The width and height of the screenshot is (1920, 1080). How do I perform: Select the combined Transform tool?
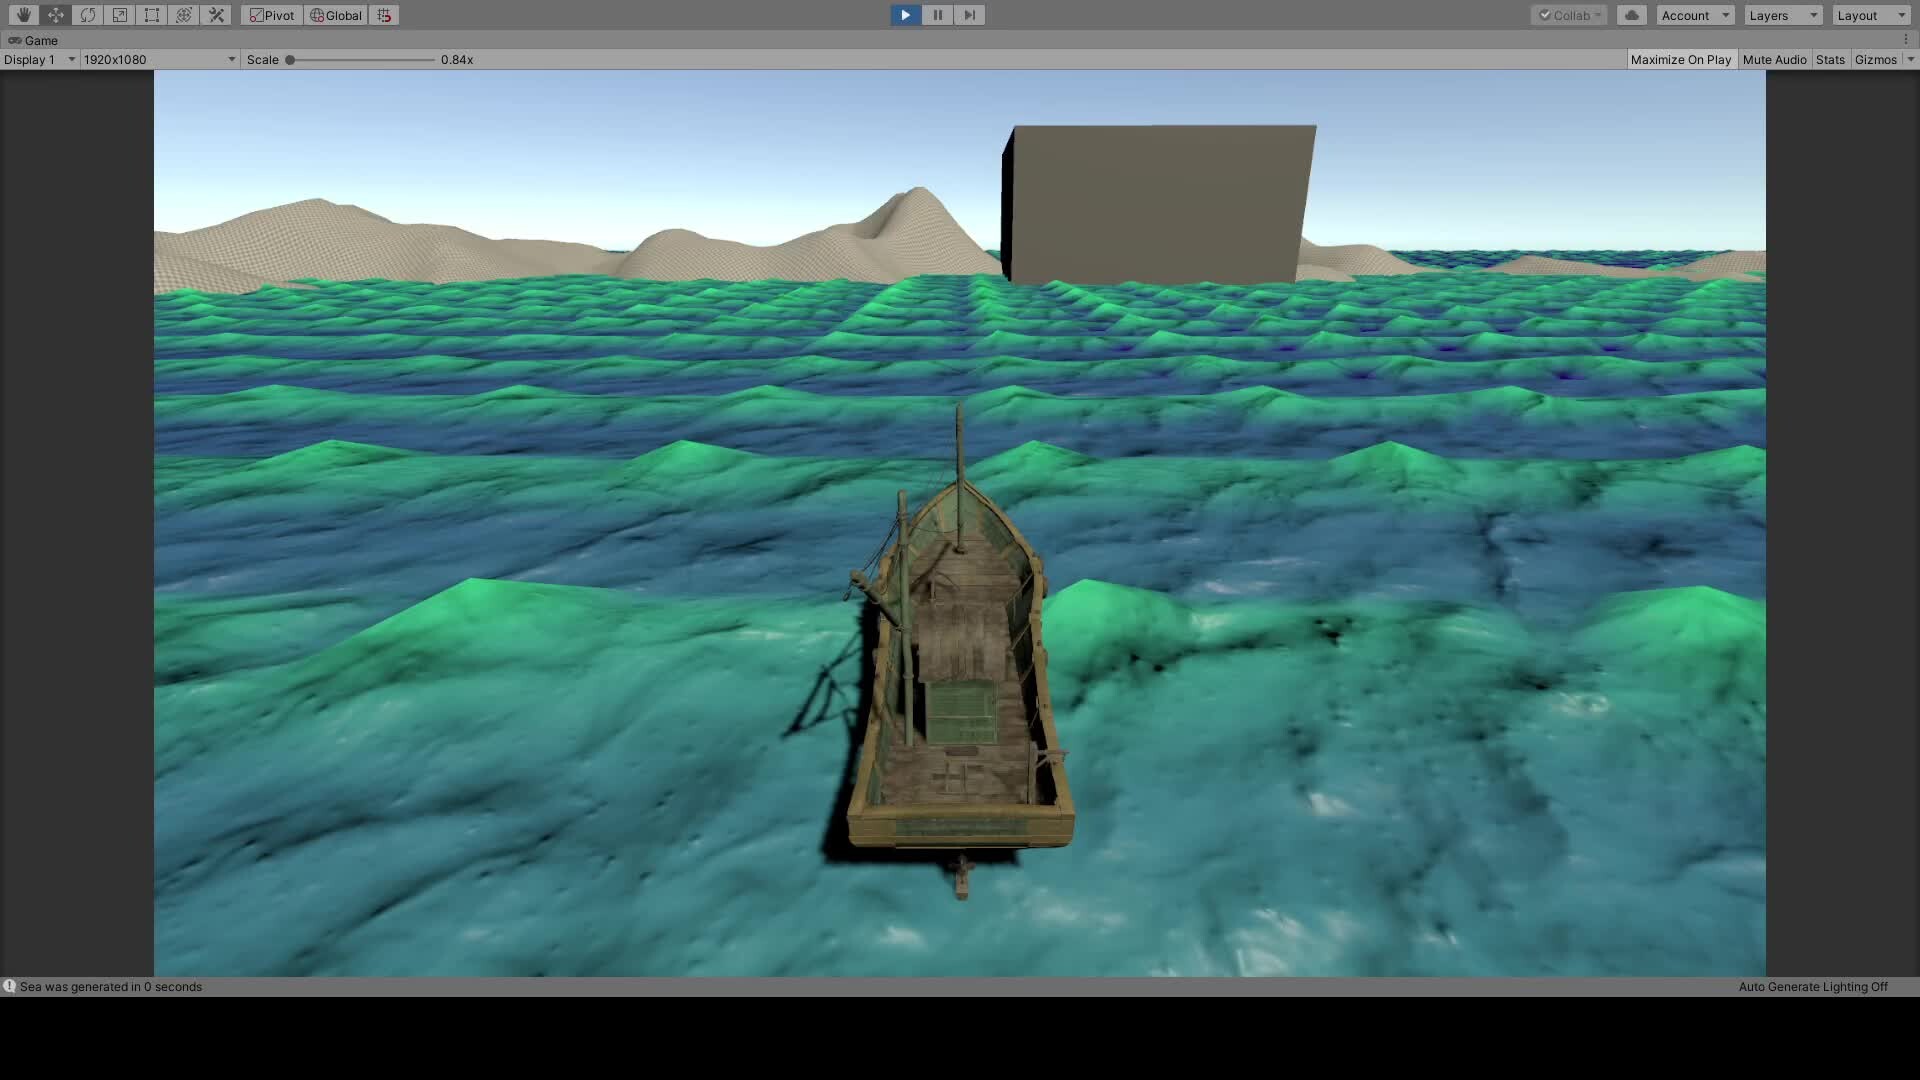coord(183,15)
